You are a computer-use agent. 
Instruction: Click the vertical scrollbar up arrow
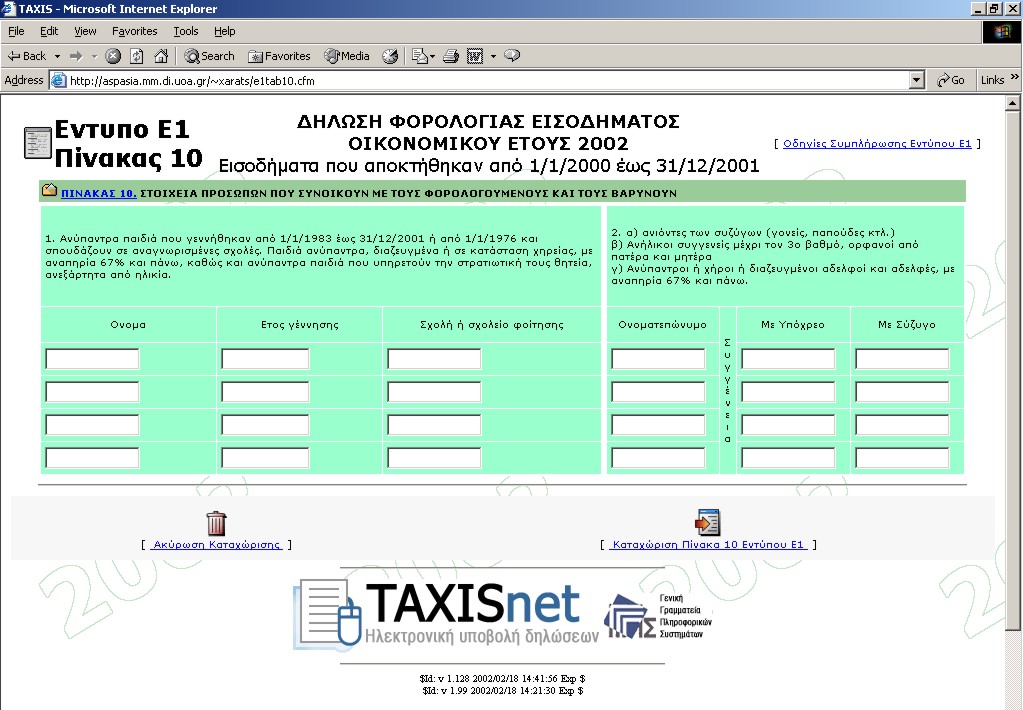pyautogui.click(x=1013, y=103)
